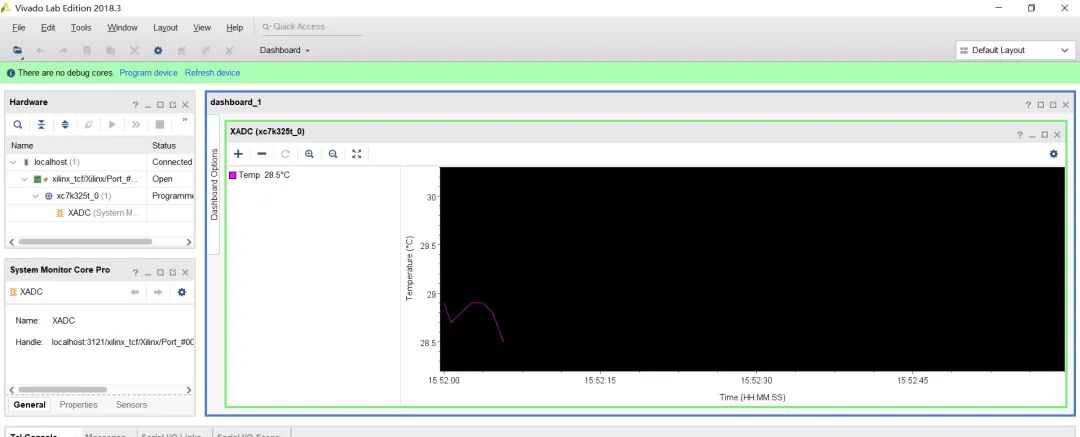Open the Window menu
This screenshot has height=437, width=1080.
click(x=123, y=28)
